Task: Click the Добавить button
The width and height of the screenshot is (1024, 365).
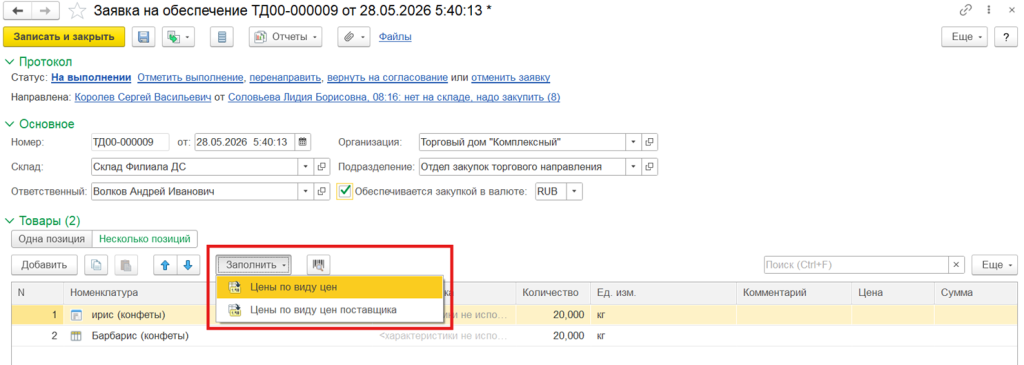Action: [x=44, y=264]
